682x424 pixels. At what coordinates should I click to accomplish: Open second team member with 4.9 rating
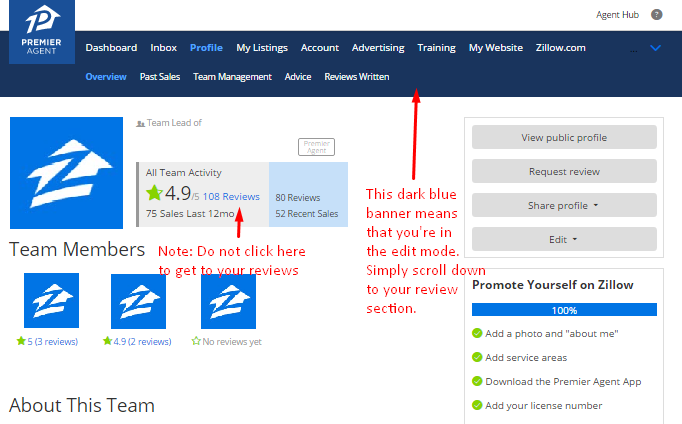(x=138, y=301)
